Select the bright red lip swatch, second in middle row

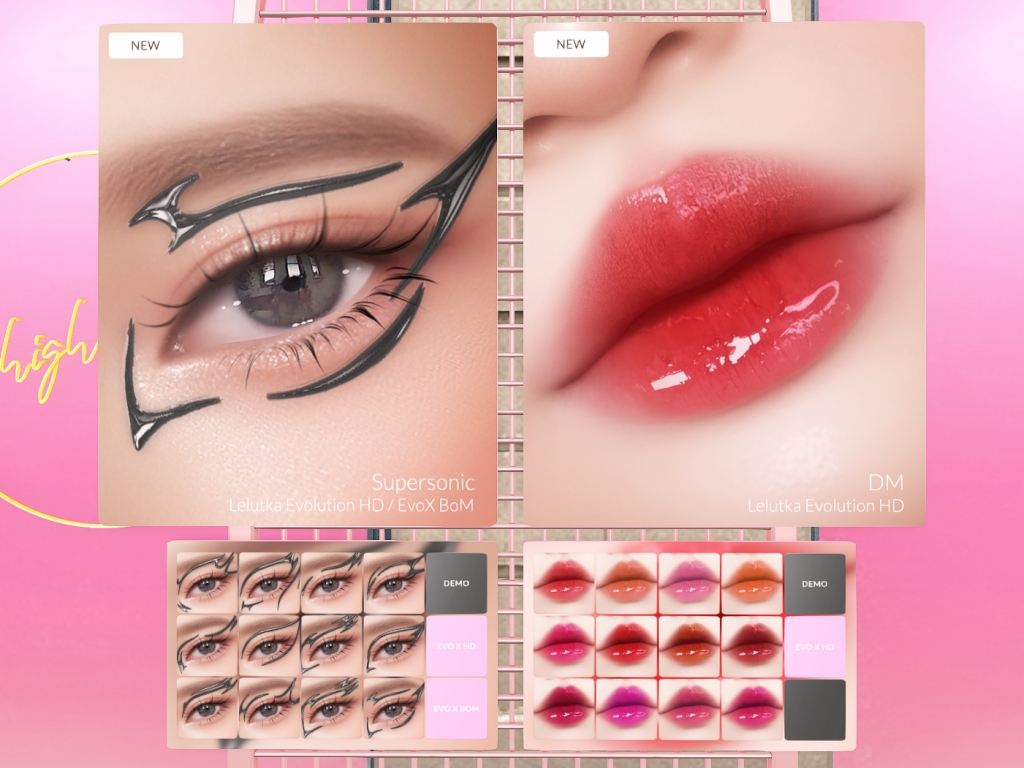[x=626, y=647]
